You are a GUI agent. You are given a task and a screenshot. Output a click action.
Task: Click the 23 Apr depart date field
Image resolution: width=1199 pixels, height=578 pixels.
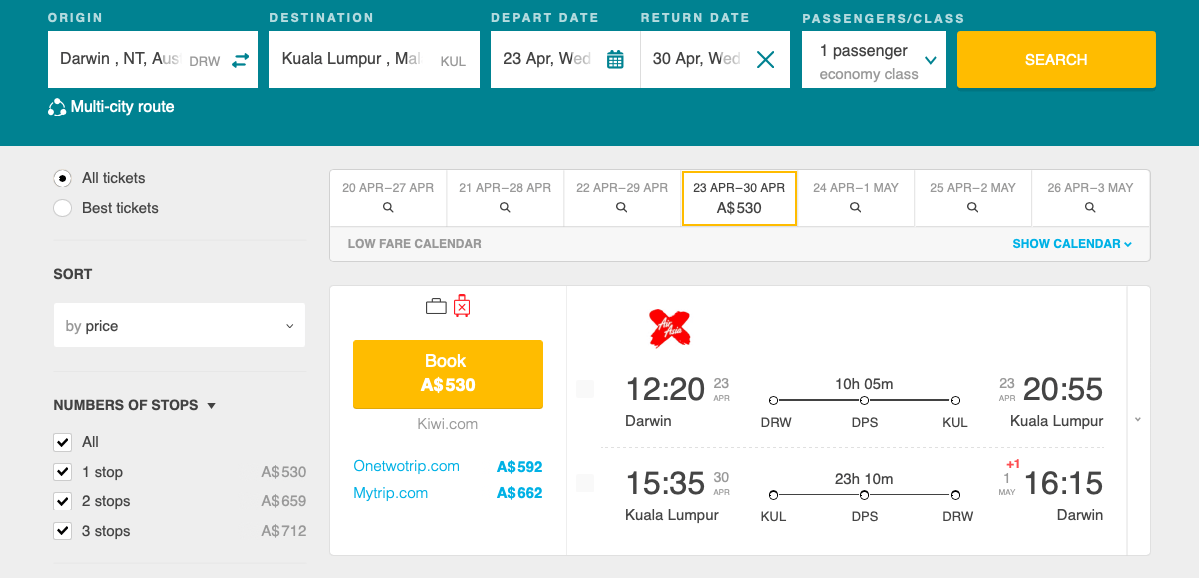pos(565,60)
